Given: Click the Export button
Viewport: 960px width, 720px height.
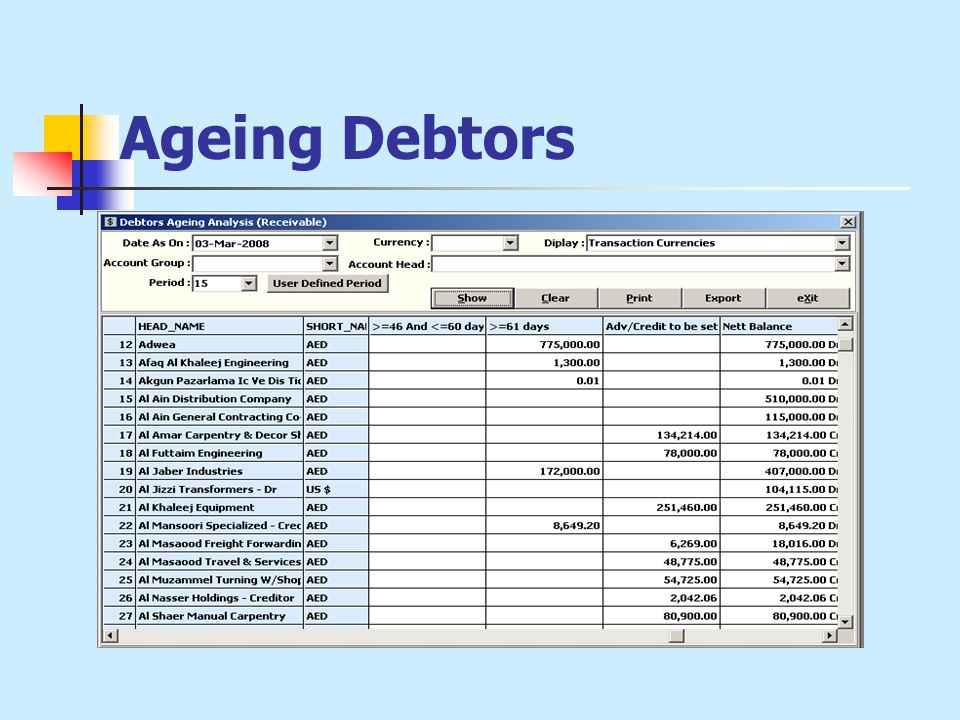Looking at the screenshot, I should pyautogui.click(x=723, y=298).
